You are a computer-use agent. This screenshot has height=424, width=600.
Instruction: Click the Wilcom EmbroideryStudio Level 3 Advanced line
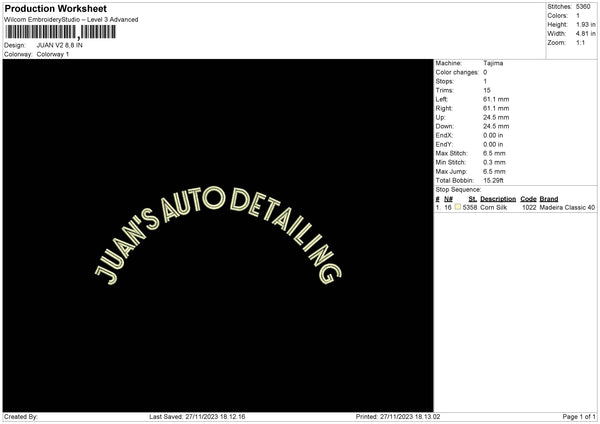point(71,20)
